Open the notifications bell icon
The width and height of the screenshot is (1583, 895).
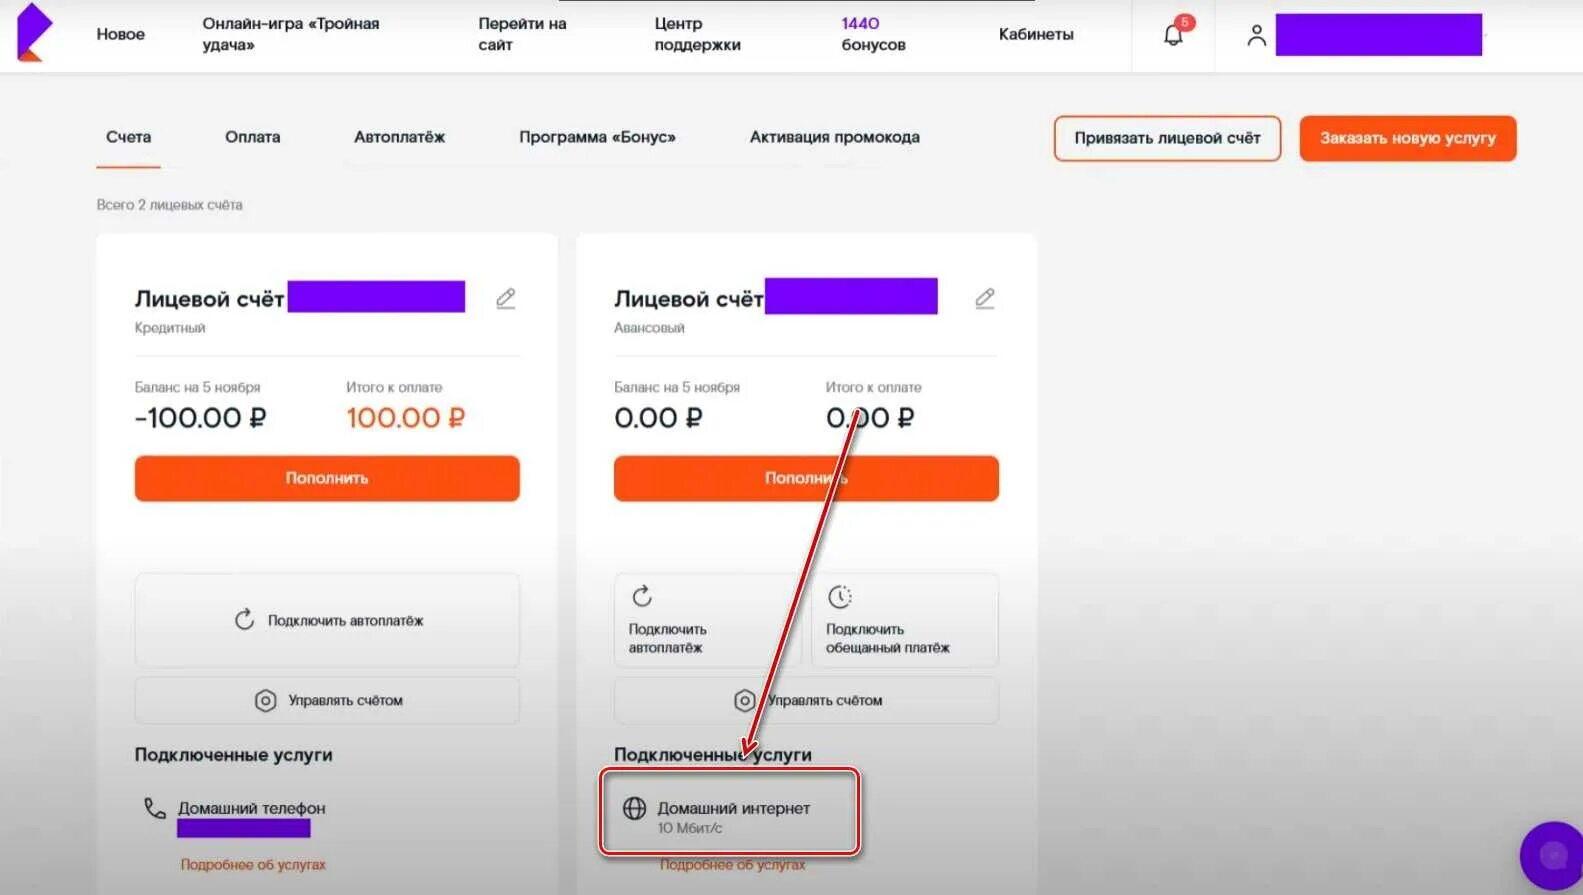(x=1173, y=35)
